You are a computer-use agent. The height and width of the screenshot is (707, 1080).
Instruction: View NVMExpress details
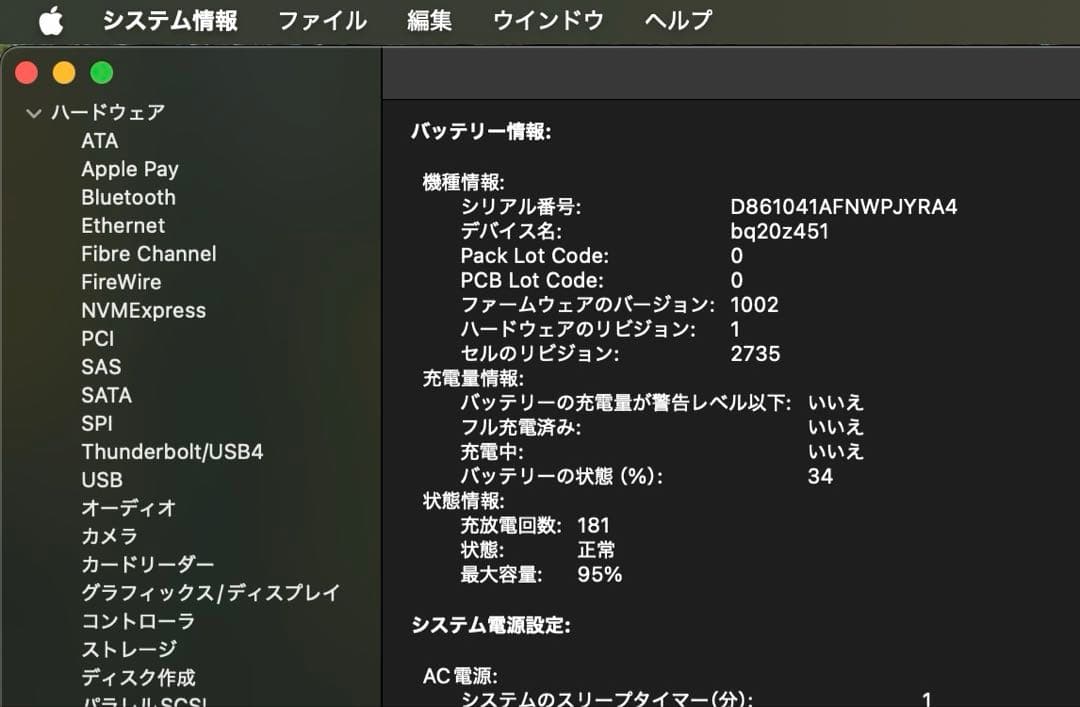point(142,310)
